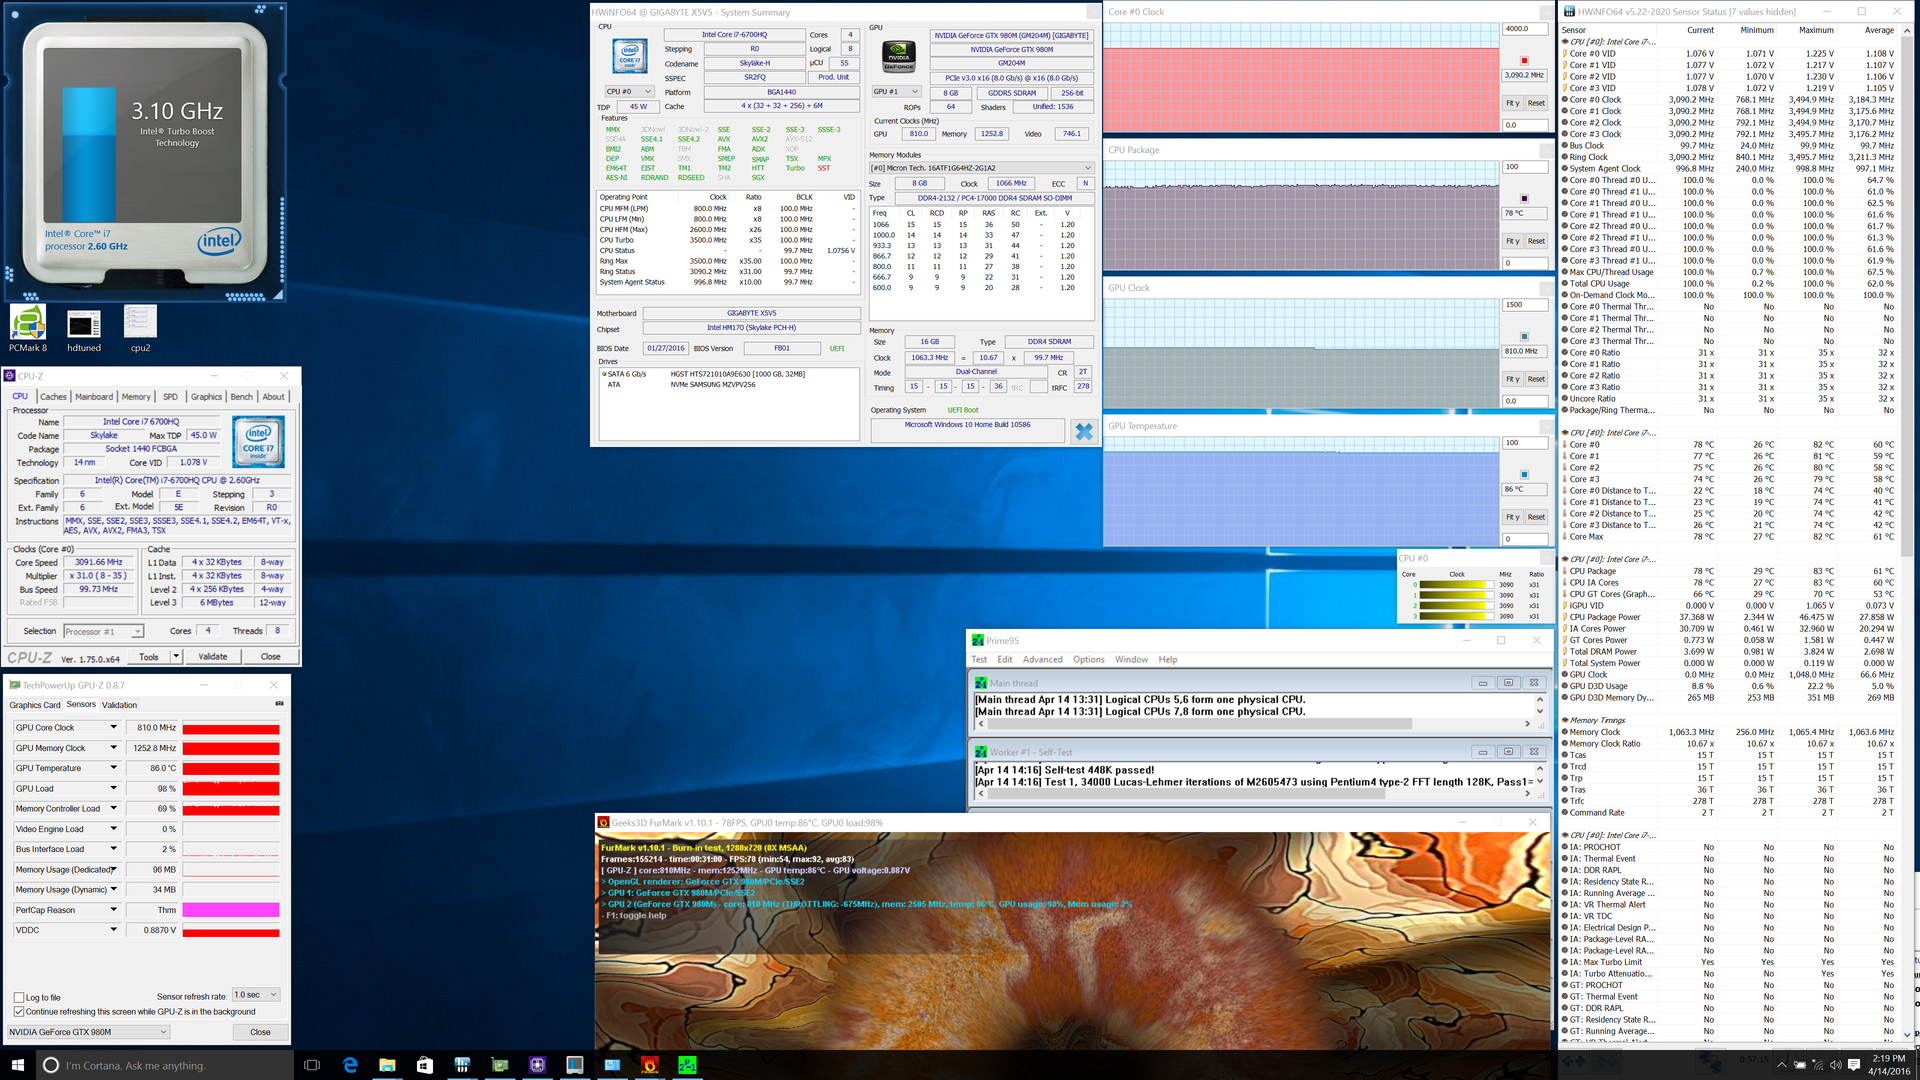Open the GPU Memory Clock sensor dropdown
This screenshot has width=1920, height=1080.
(x=113, y=748)
